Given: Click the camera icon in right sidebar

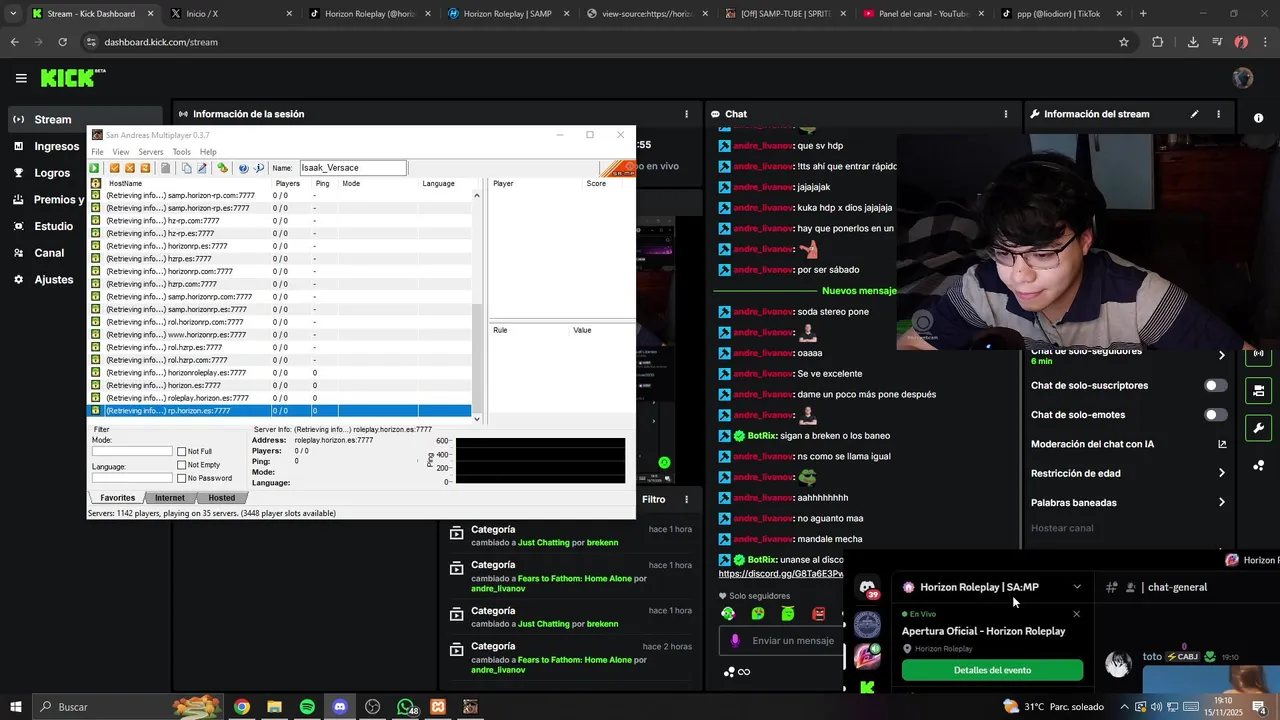Looking at the screenshot, I should coord(1258,391).
